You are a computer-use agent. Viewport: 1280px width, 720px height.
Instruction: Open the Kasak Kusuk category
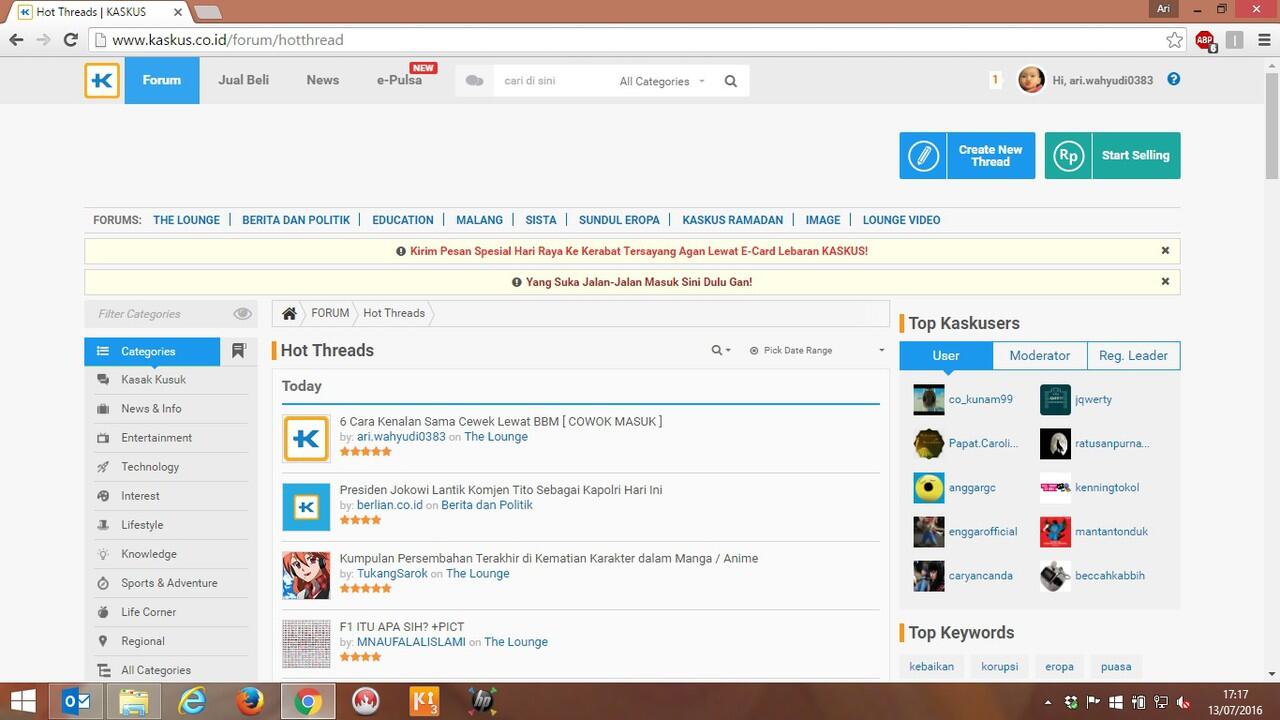coord(153,380)
